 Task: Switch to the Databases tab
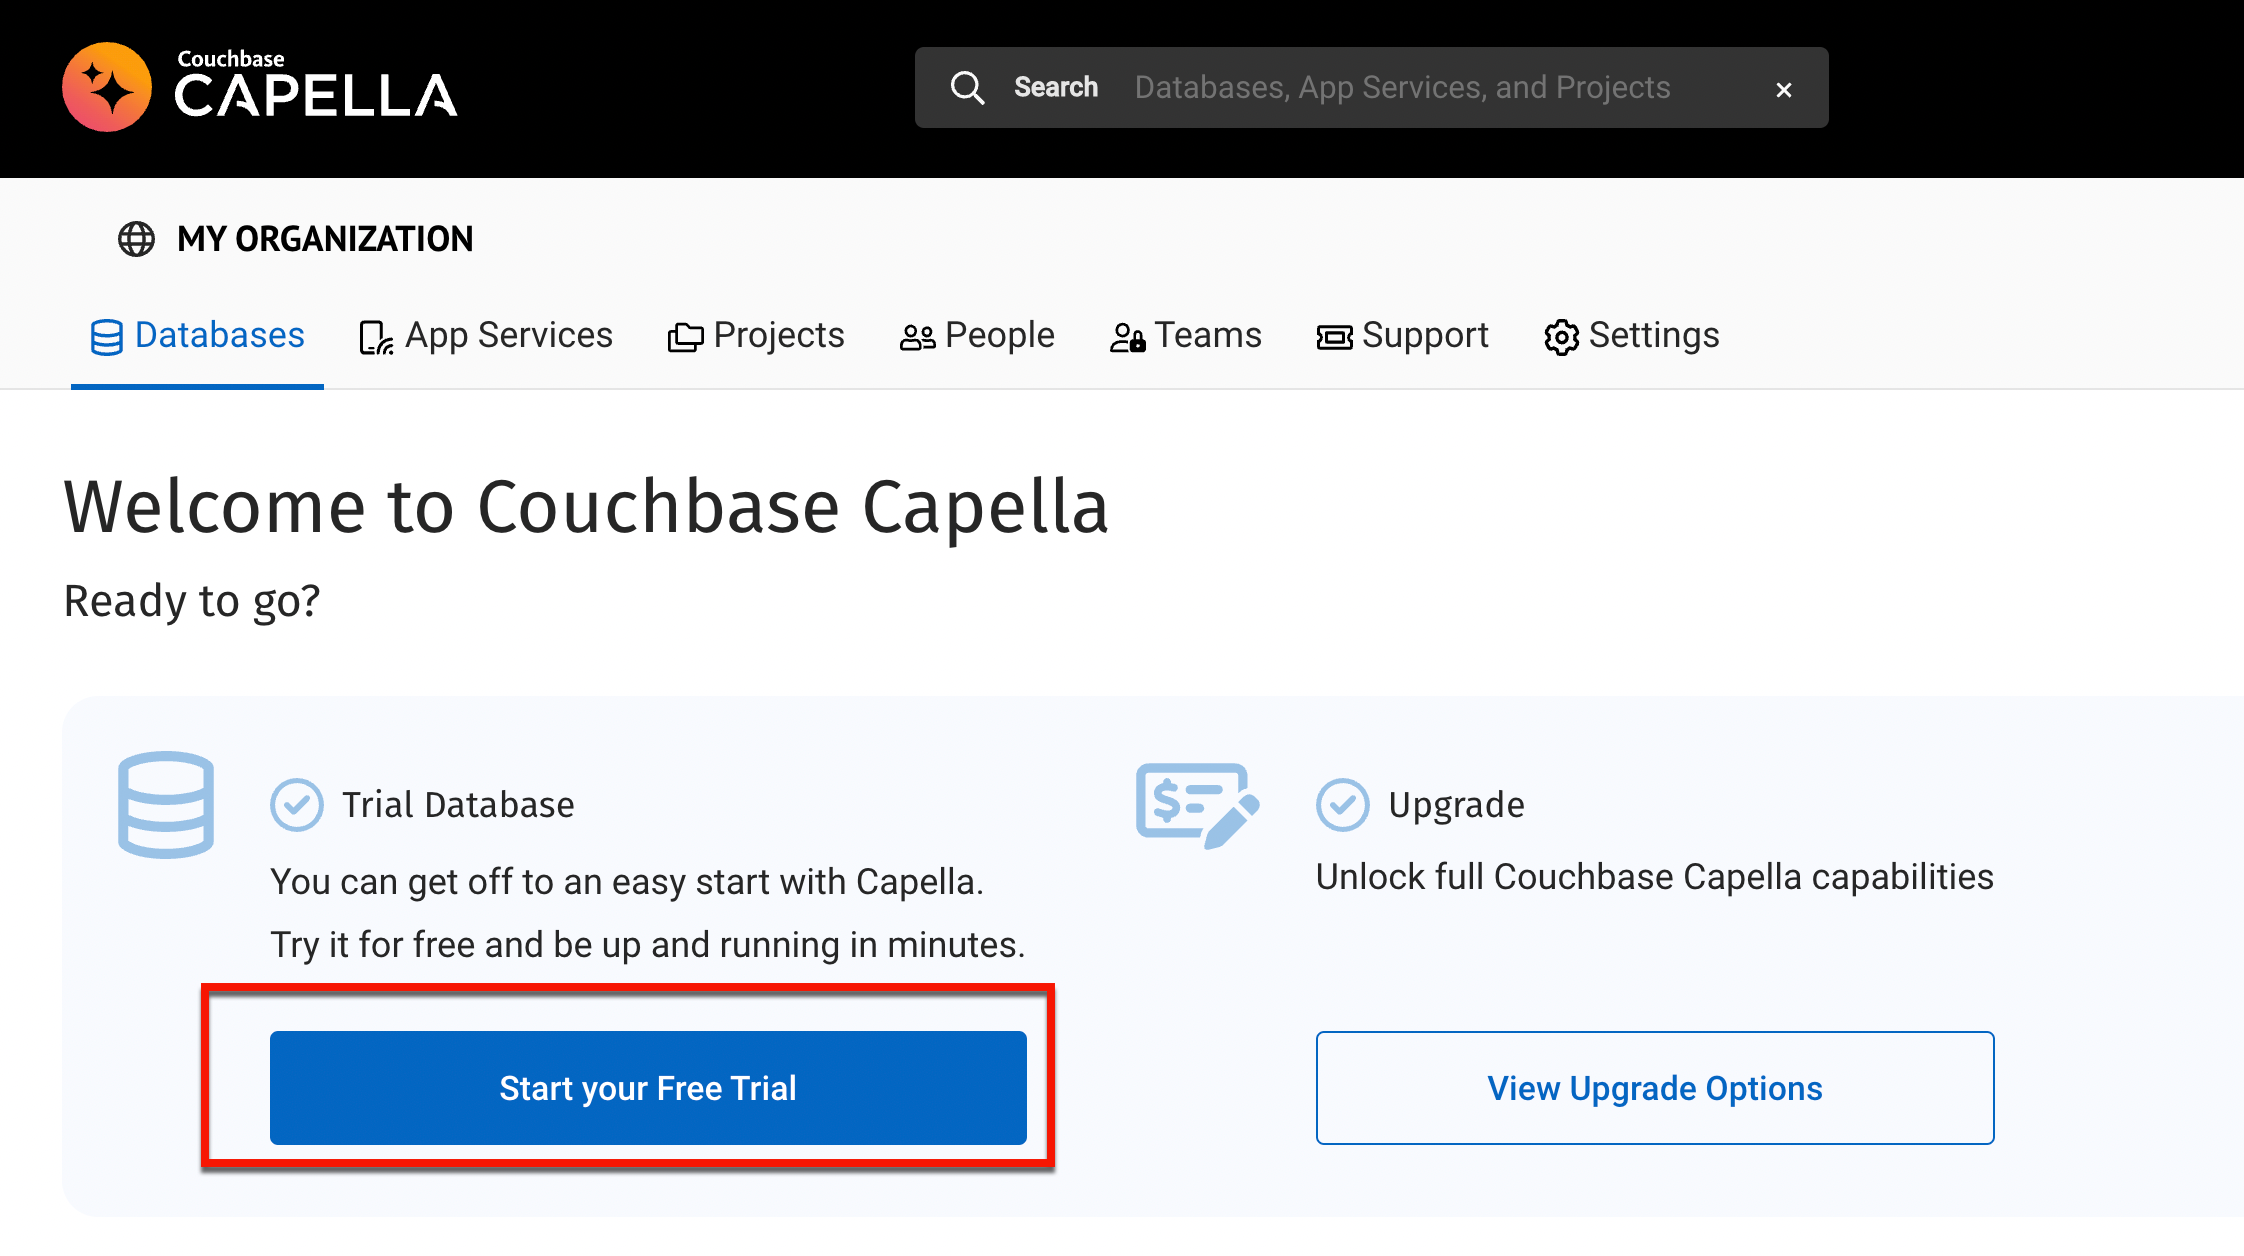click(x=197, y=336)
